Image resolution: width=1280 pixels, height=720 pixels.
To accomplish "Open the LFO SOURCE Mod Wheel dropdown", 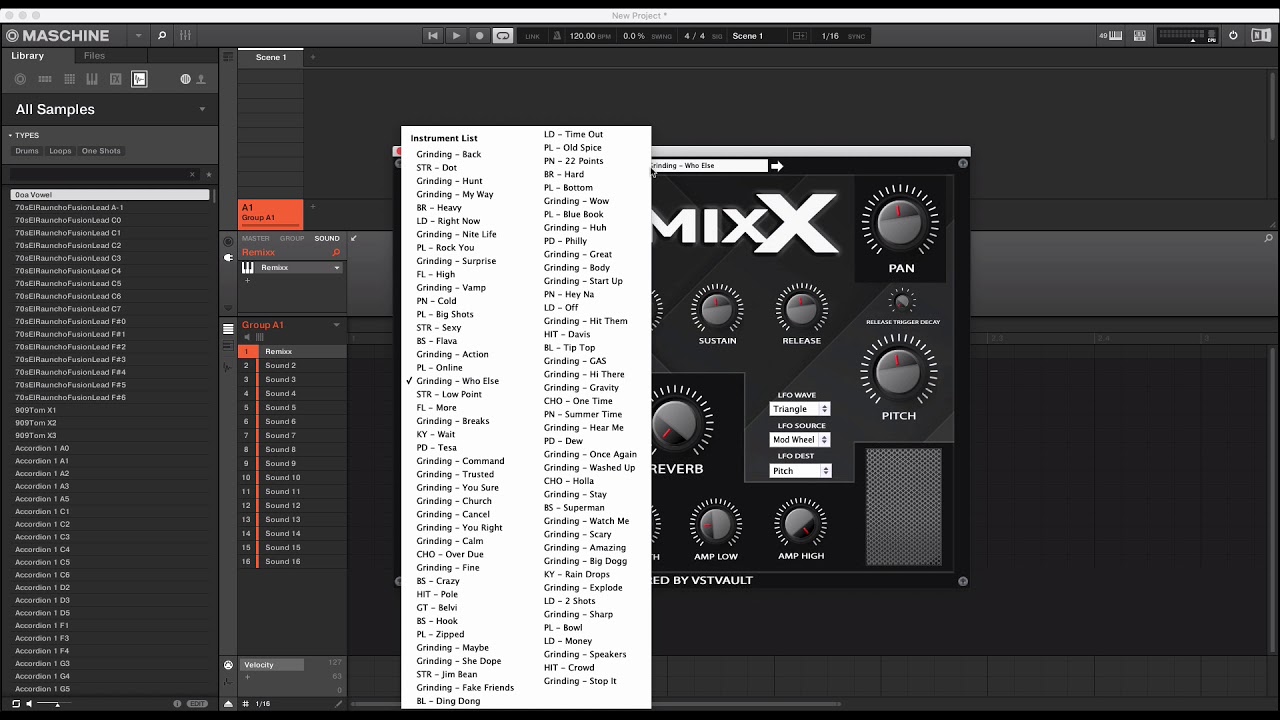I will click(800, 440).
